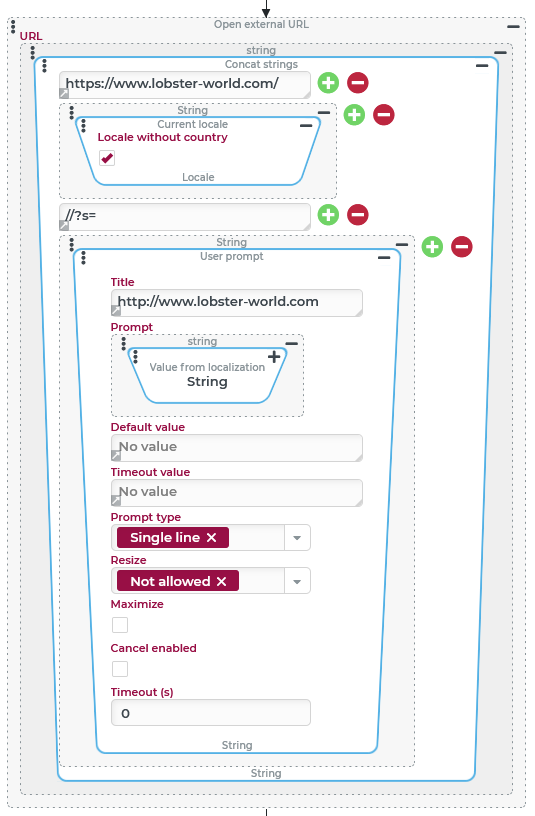The width and height of the screenshot is (535, 816).
Task: Collapse the User prompt block
Action: pyautogui.click(x=384, y=258)
